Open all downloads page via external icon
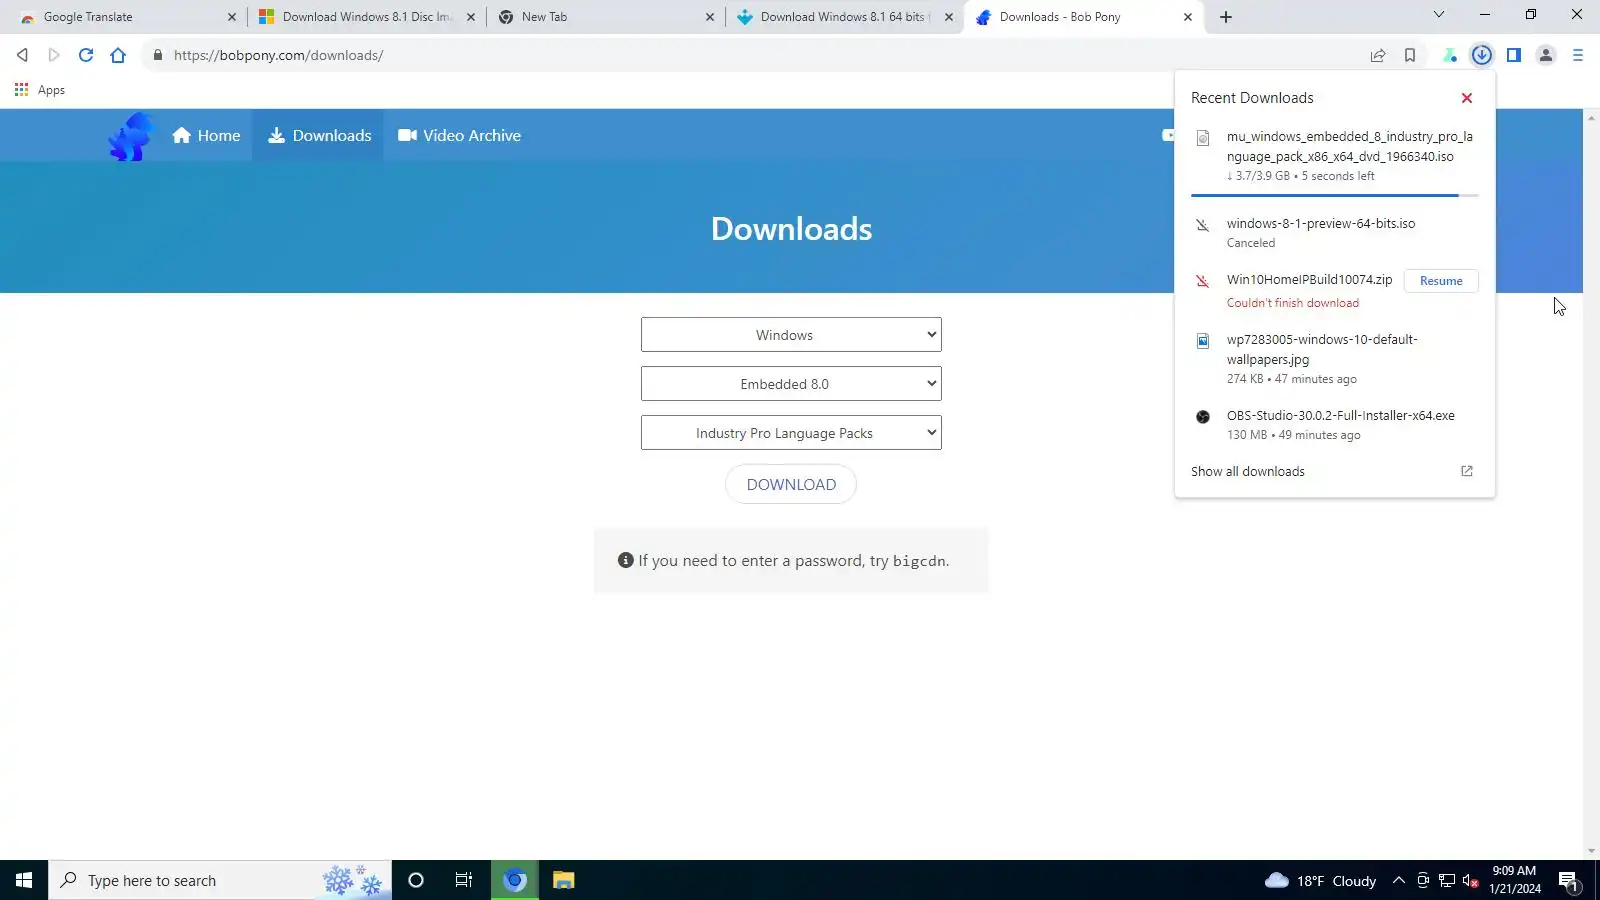This screenshot has height=900, width=1600. (1467, 471)
